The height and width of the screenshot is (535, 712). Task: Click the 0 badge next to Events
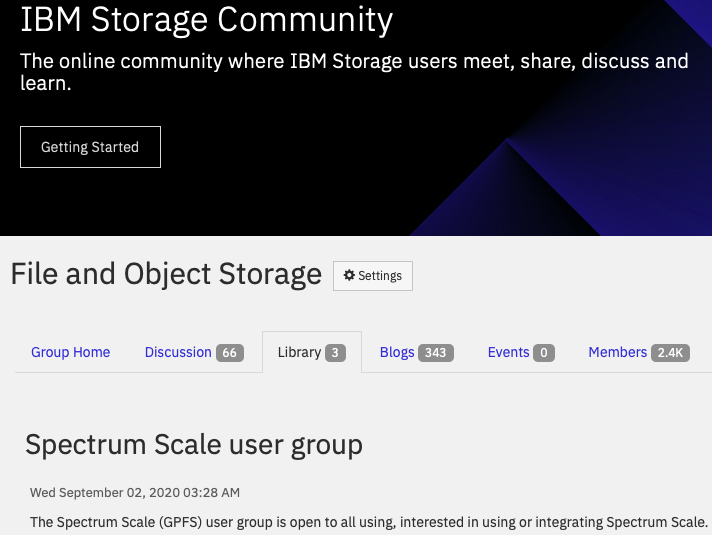pyautogui.click(x=544, y=353)
